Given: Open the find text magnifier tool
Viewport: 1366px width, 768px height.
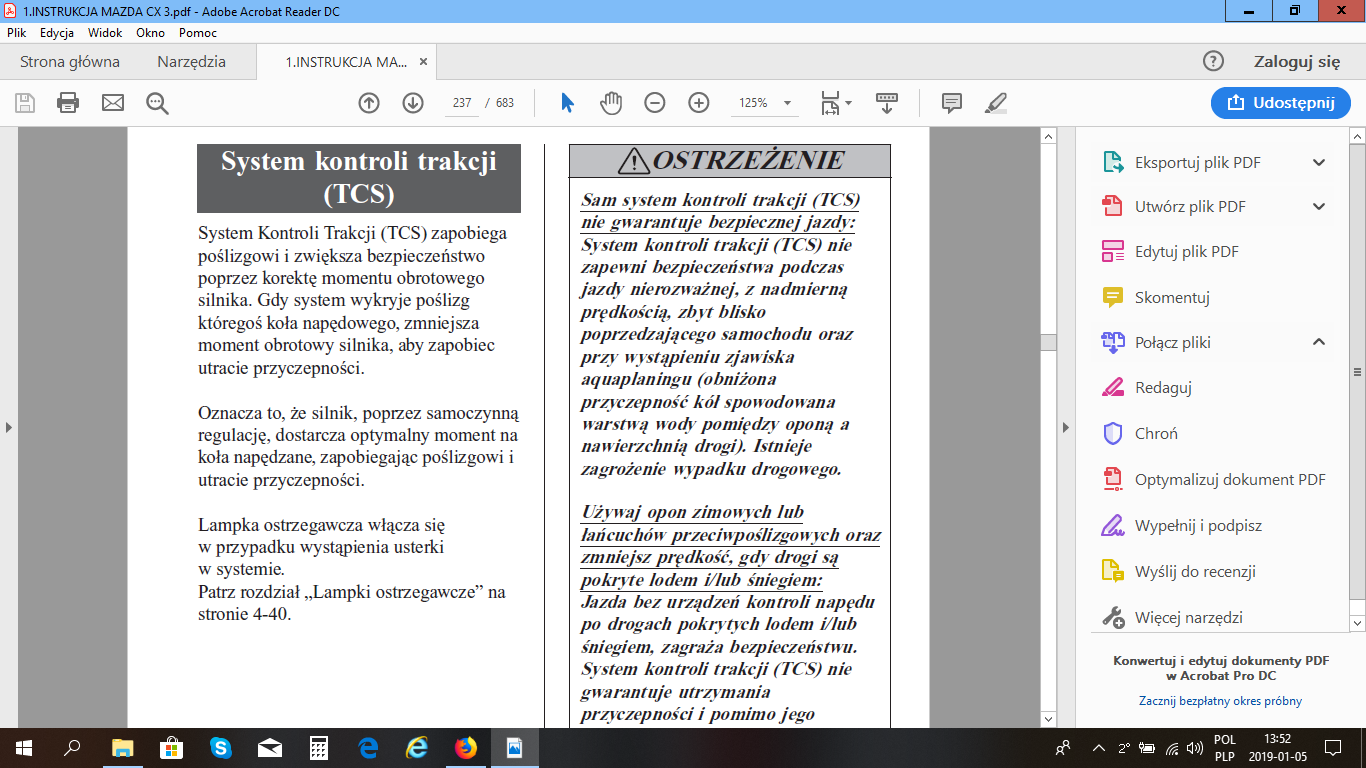Looking at the screenshot, I should click(157, 103).
